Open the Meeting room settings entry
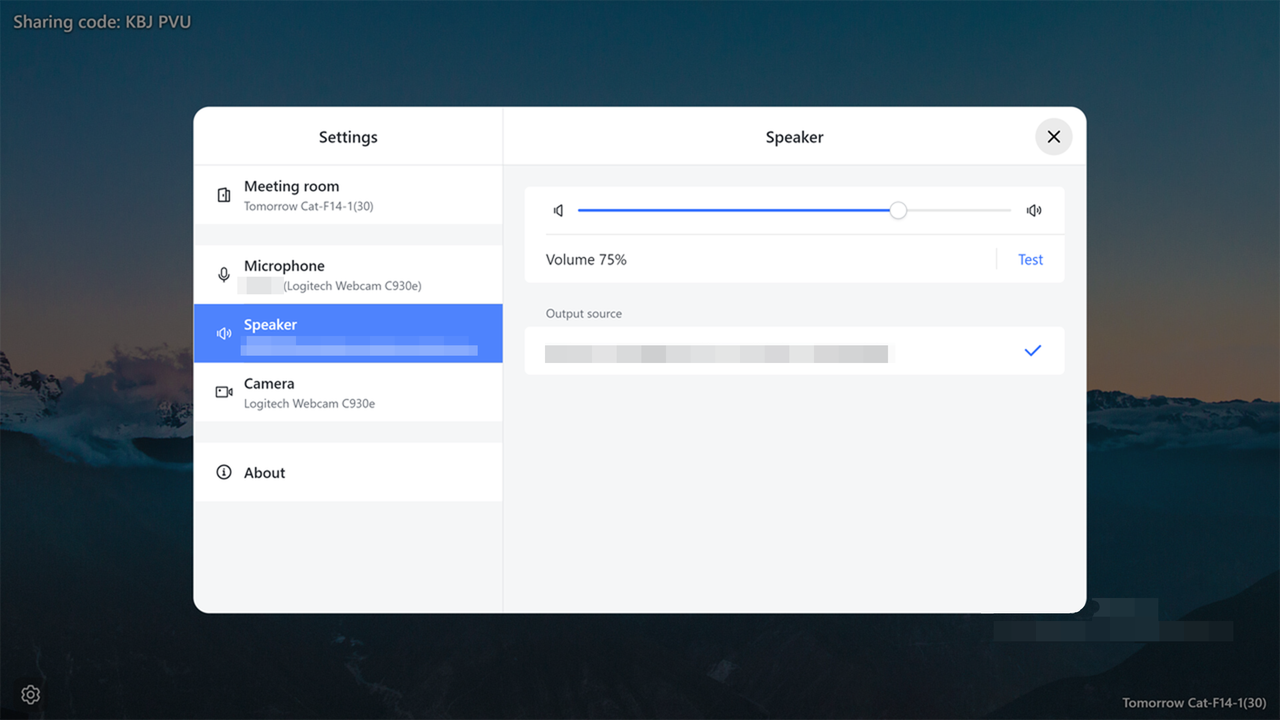This screenshot has height=720, width=1280. click(348, 195)
